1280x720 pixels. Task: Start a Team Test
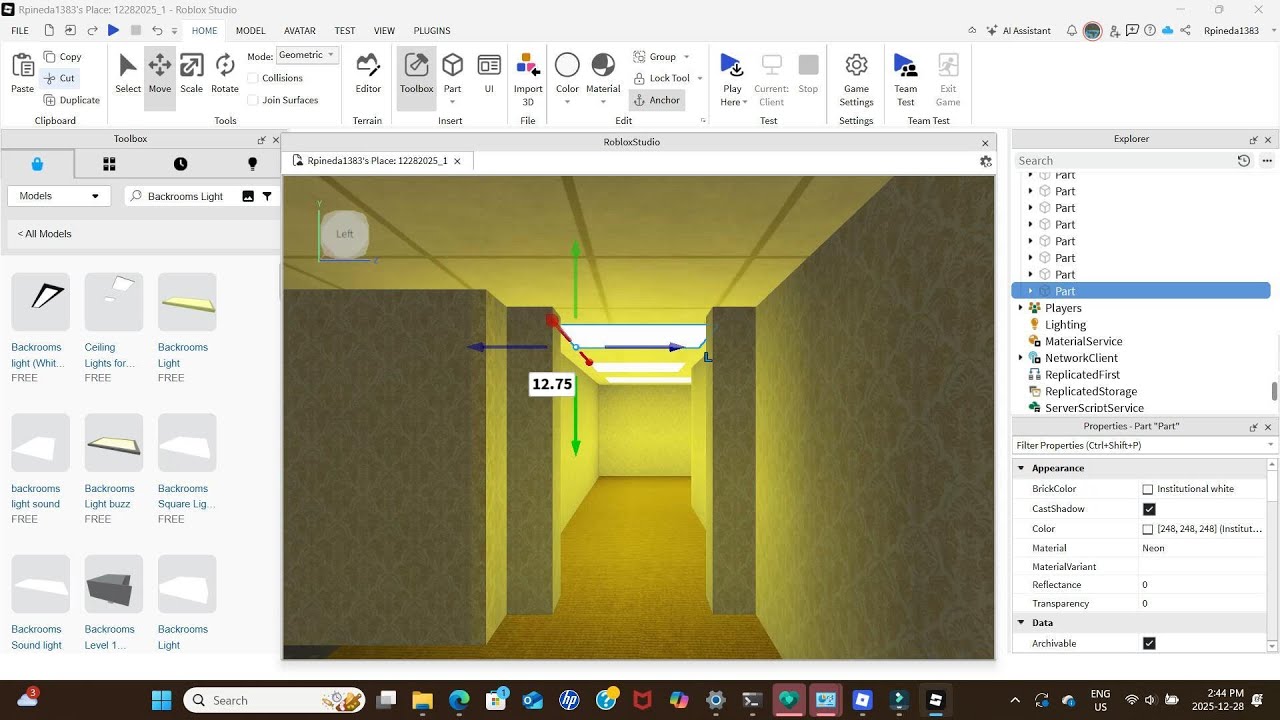point(906,79)
